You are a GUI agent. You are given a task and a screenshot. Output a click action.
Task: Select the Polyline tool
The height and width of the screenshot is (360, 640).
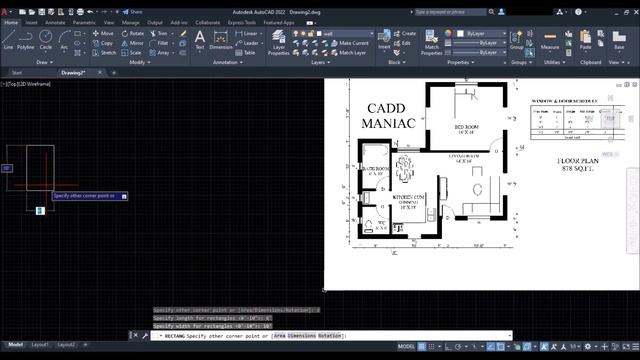tap(25, 40)
